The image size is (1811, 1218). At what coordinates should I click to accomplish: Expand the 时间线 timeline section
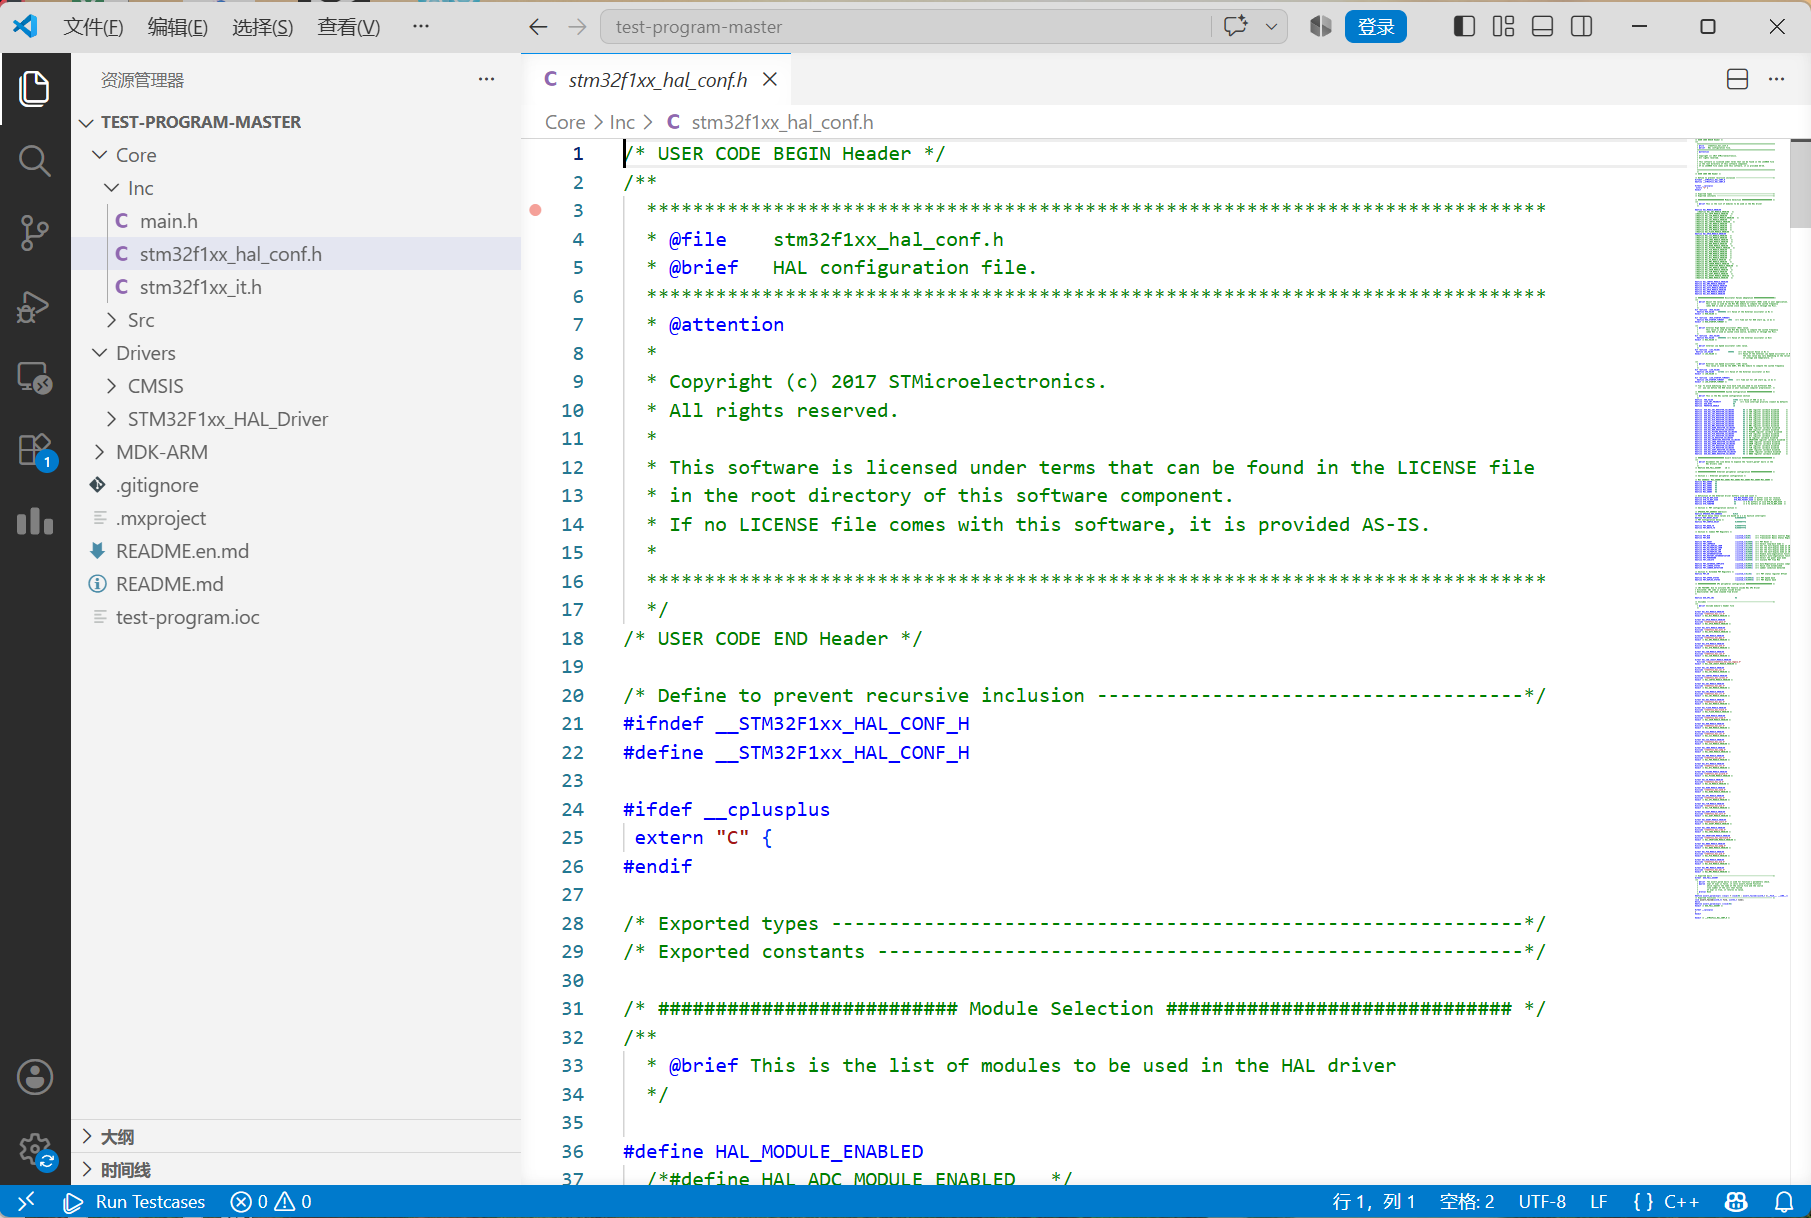tap(296, 1169)
